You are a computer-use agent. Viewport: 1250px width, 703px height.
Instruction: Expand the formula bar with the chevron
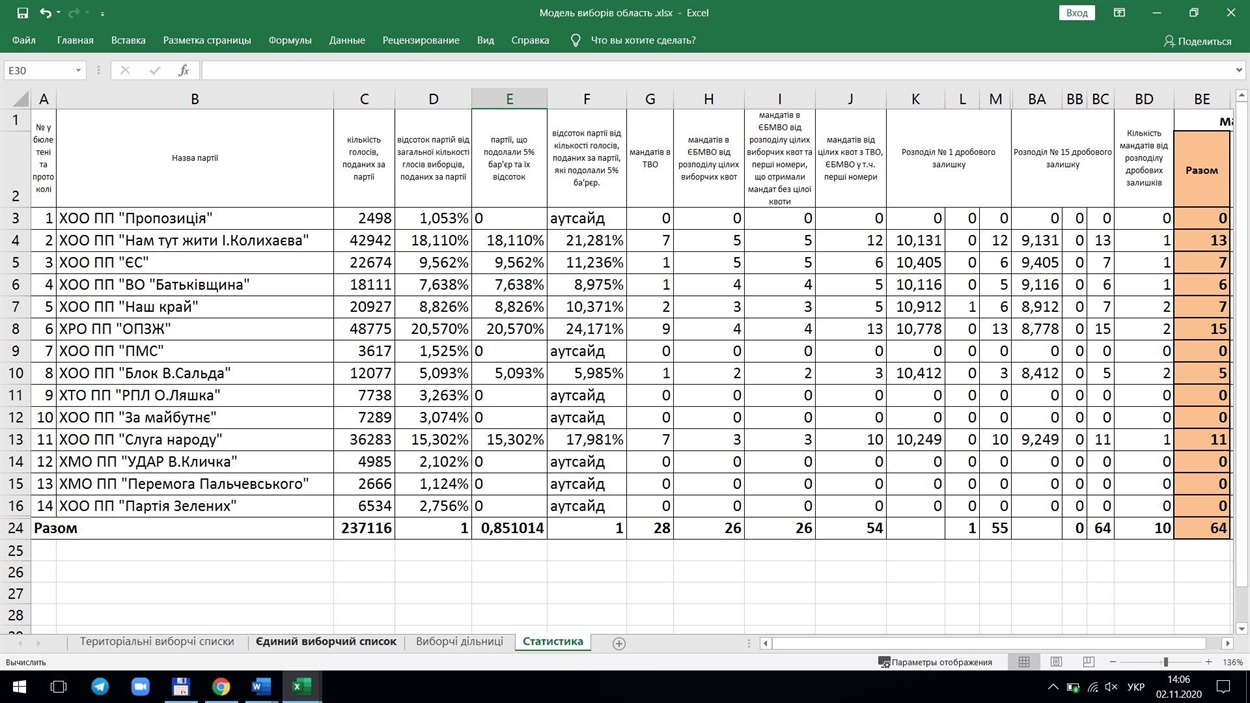point(1239,71)
